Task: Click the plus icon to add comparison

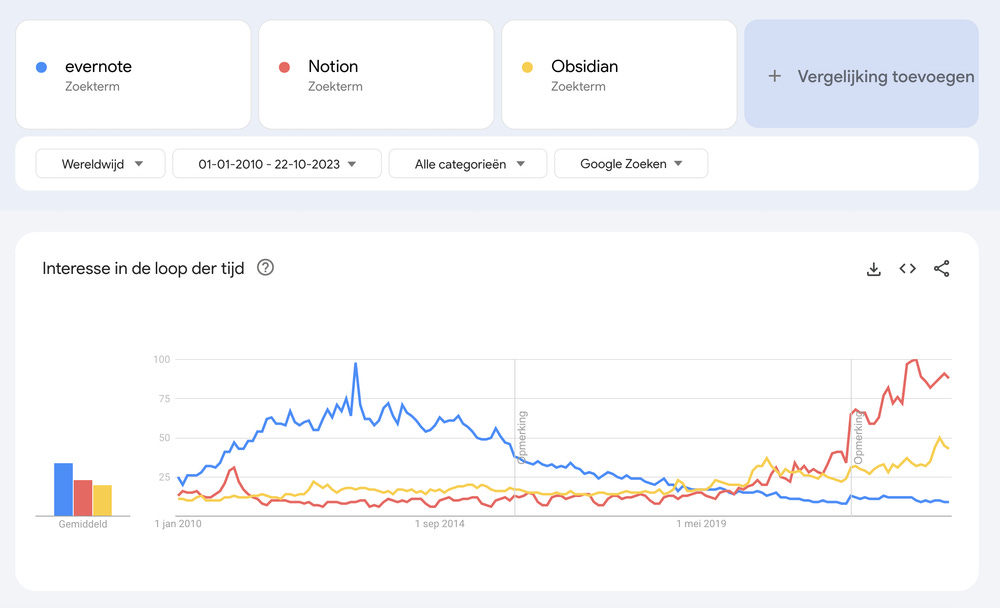Action: coord(774,76)
